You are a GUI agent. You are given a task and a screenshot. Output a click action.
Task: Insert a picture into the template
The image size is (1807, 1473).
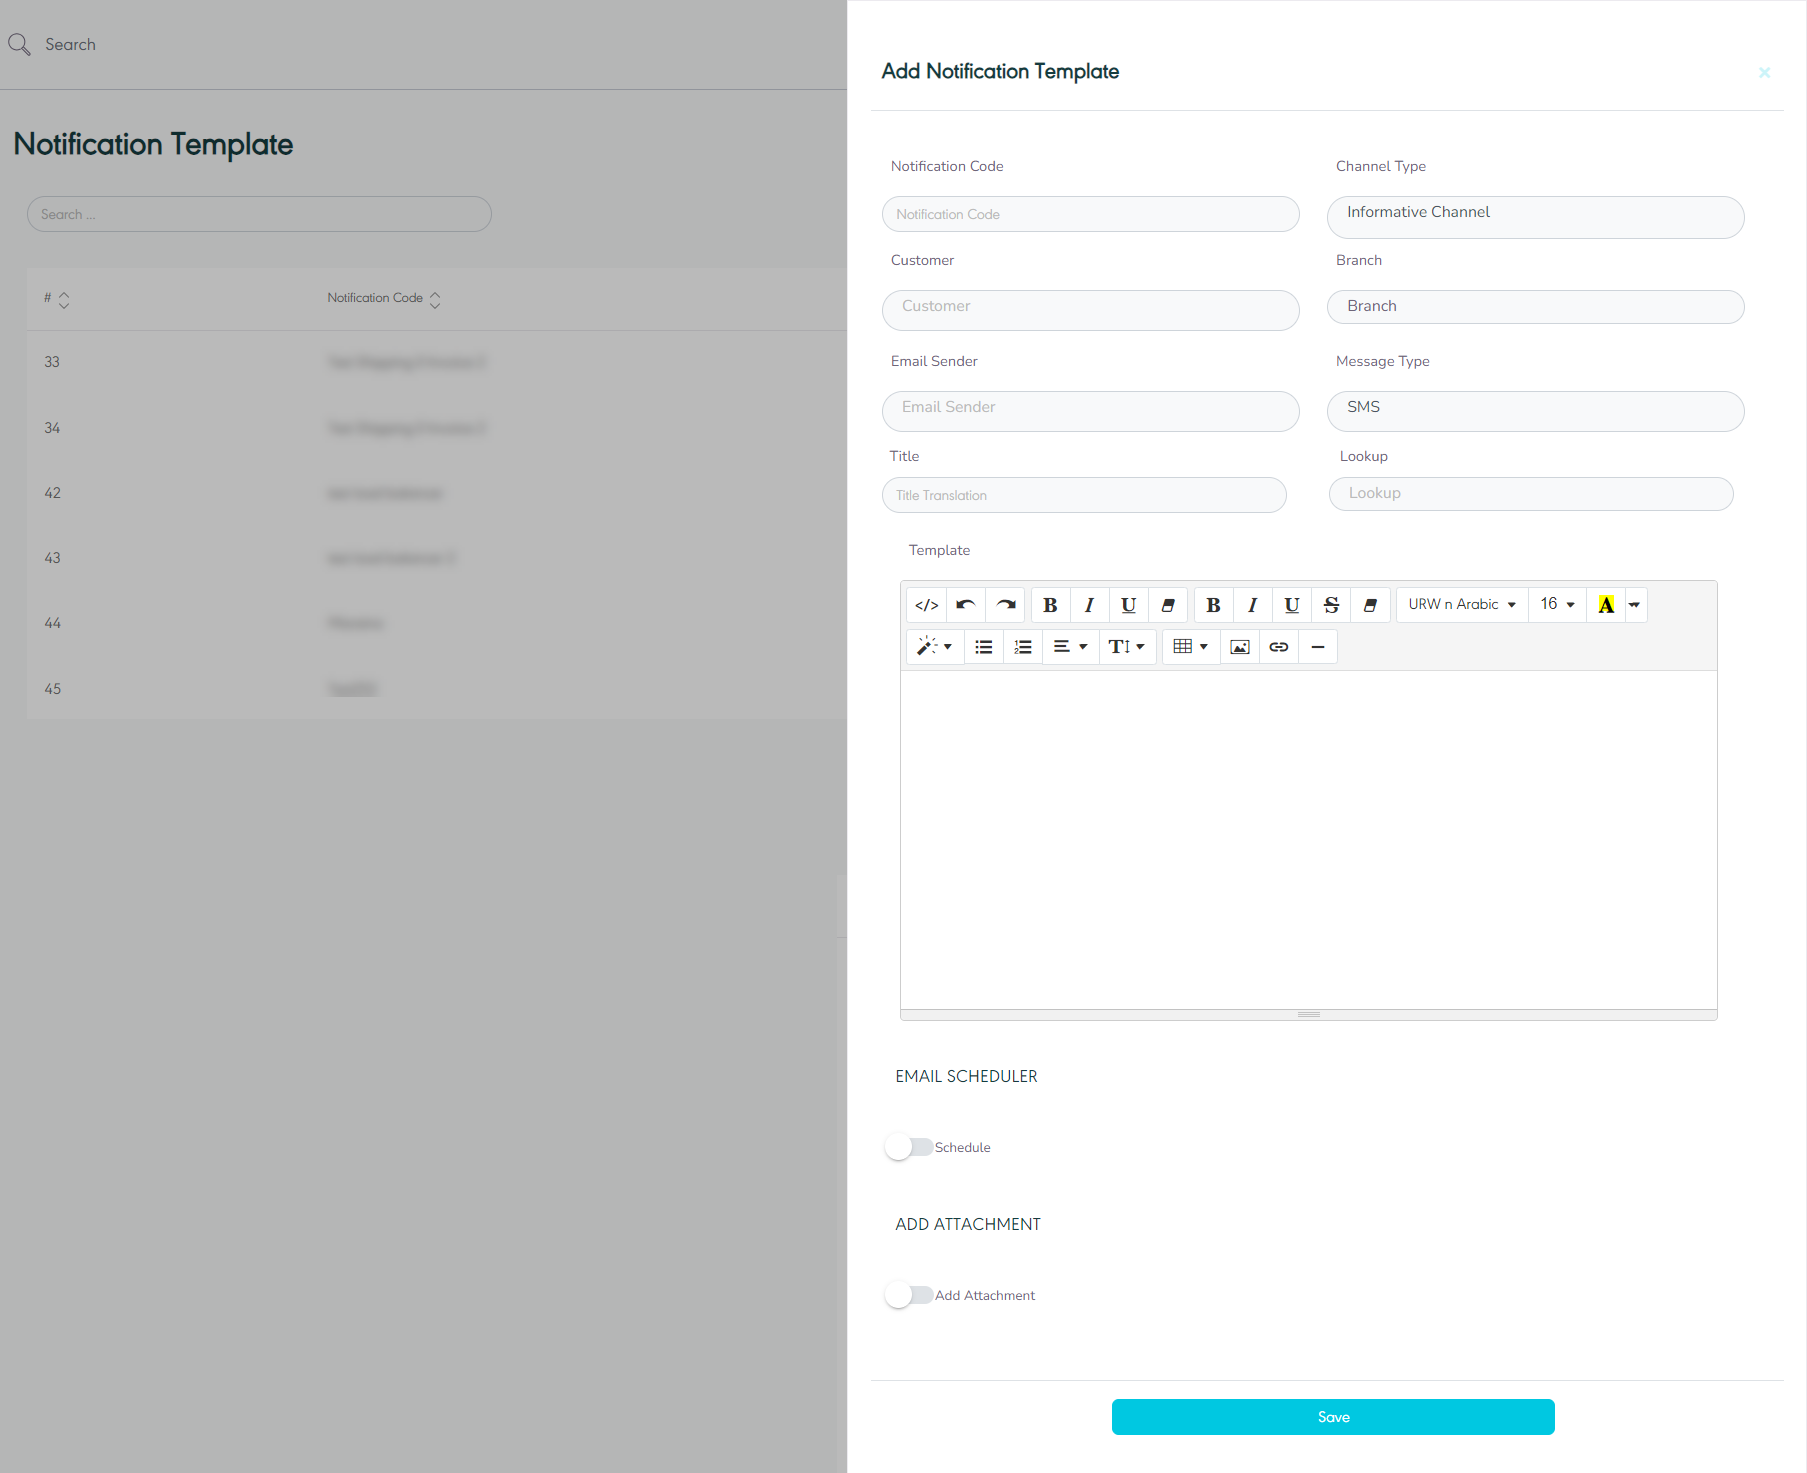[1240, 647]
